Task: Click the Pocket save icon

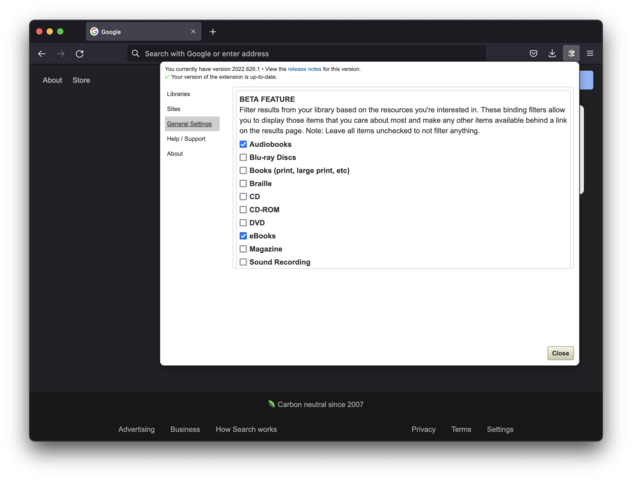Action: (533, 54)
